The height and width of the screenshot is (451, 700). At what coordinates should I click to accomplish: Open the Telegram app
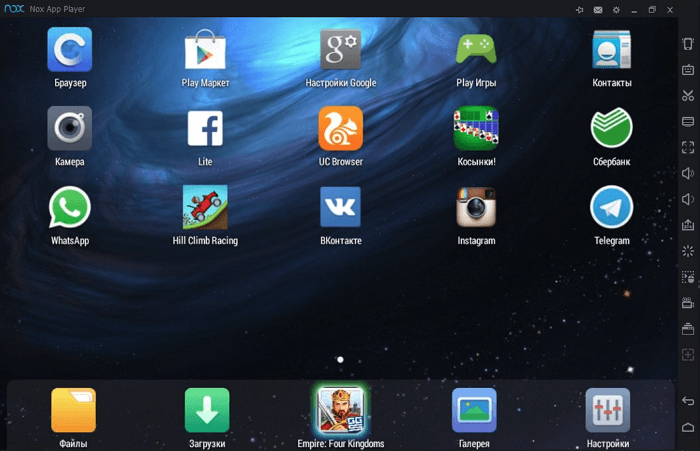pyautogui.click(x=611, y=208)
